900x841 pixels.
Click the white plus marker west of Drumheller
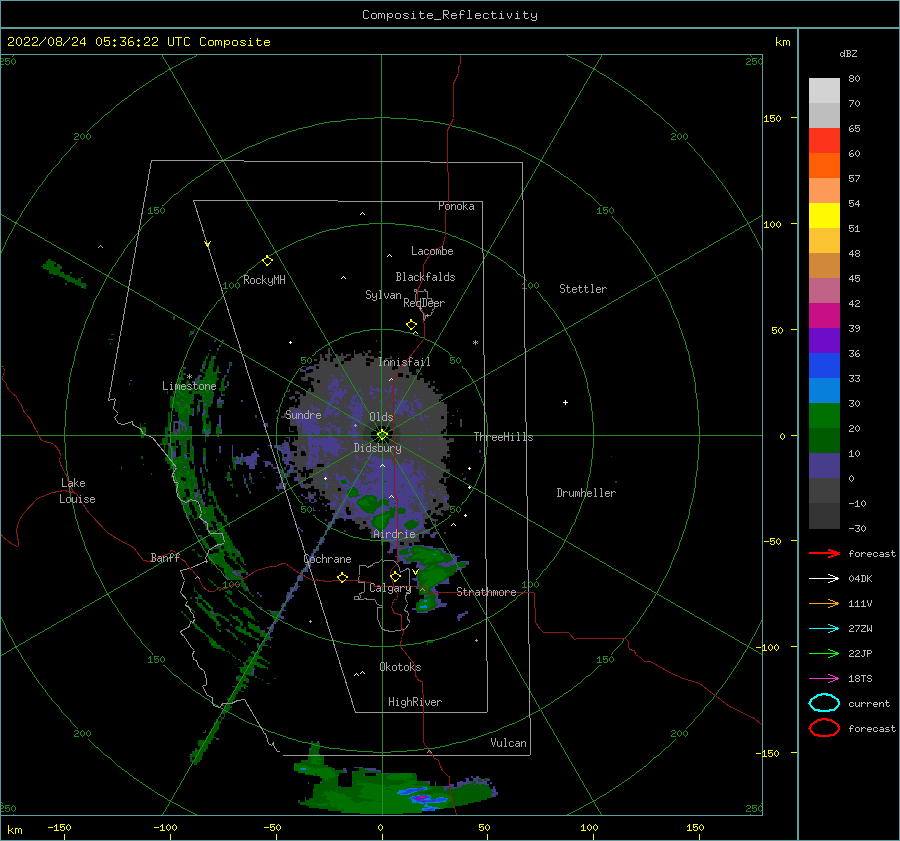565,402
